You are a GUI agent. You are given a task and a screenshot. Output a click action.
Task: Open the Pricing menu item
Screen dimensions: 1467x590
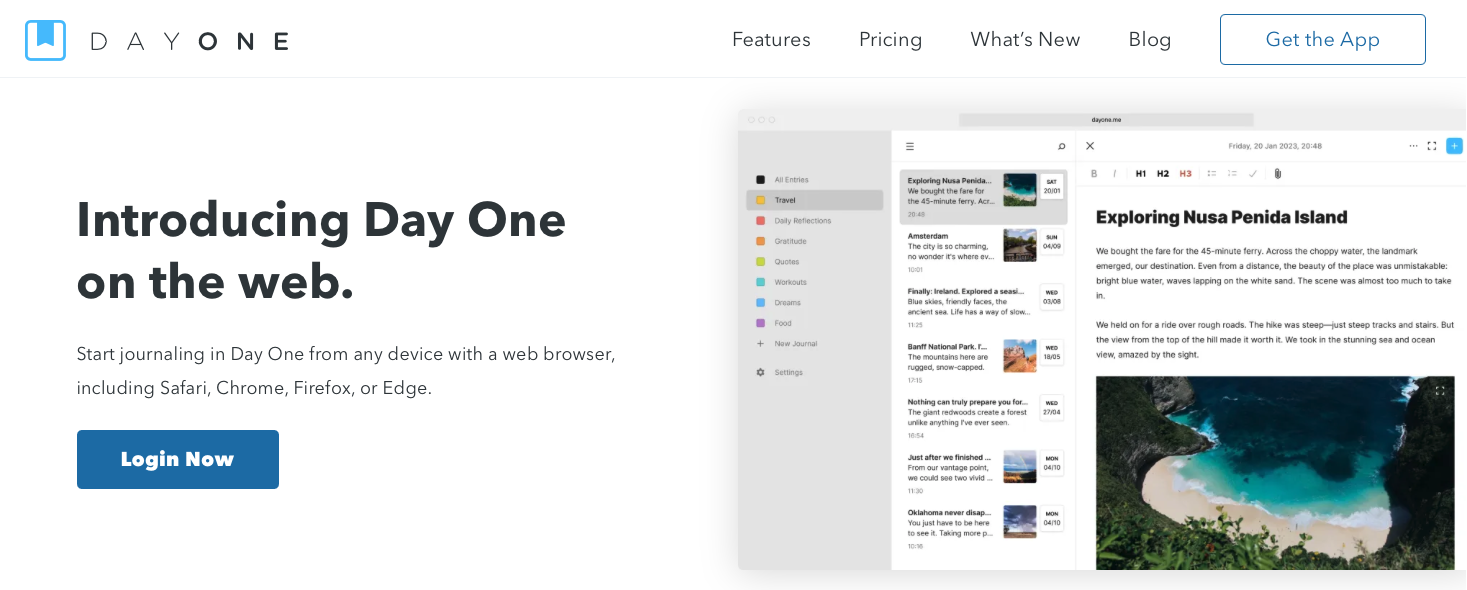click(890, 39)
